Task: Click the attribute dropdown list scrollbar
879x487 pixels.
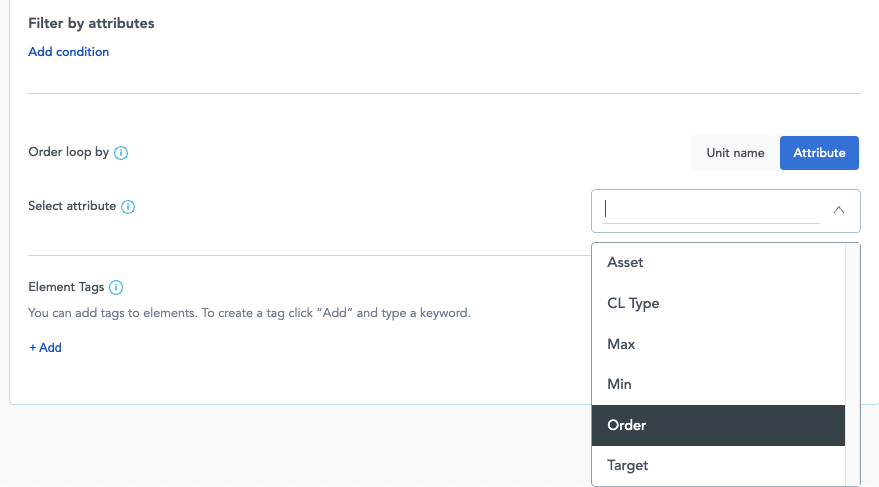Action: tap(852, 360)
